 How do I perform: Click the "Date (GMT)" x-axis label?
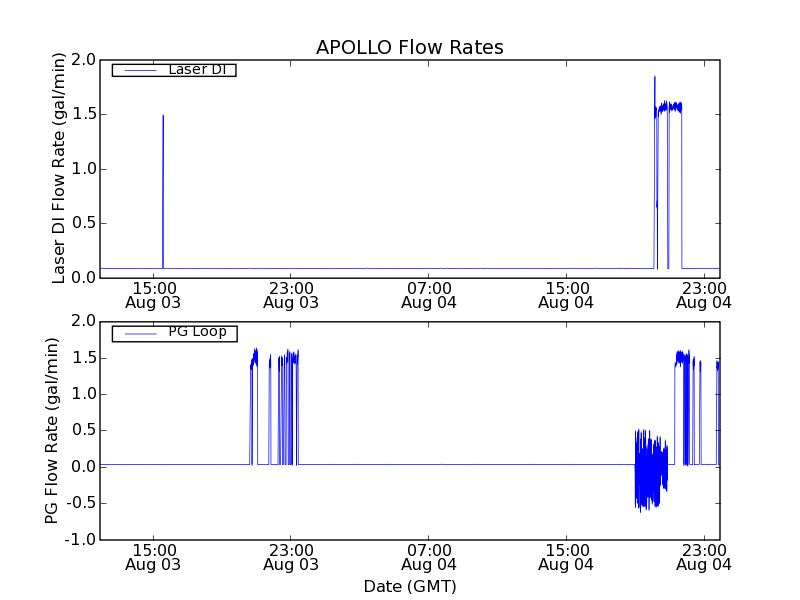(x=410, y=586)
